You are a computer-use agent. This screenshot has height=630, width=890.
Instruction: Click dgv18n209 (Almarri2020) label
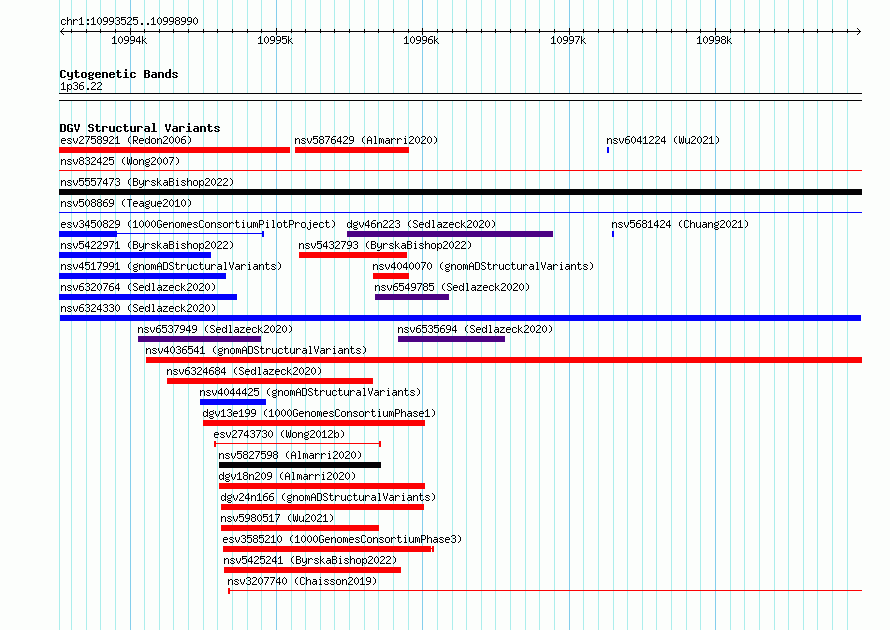287,476
